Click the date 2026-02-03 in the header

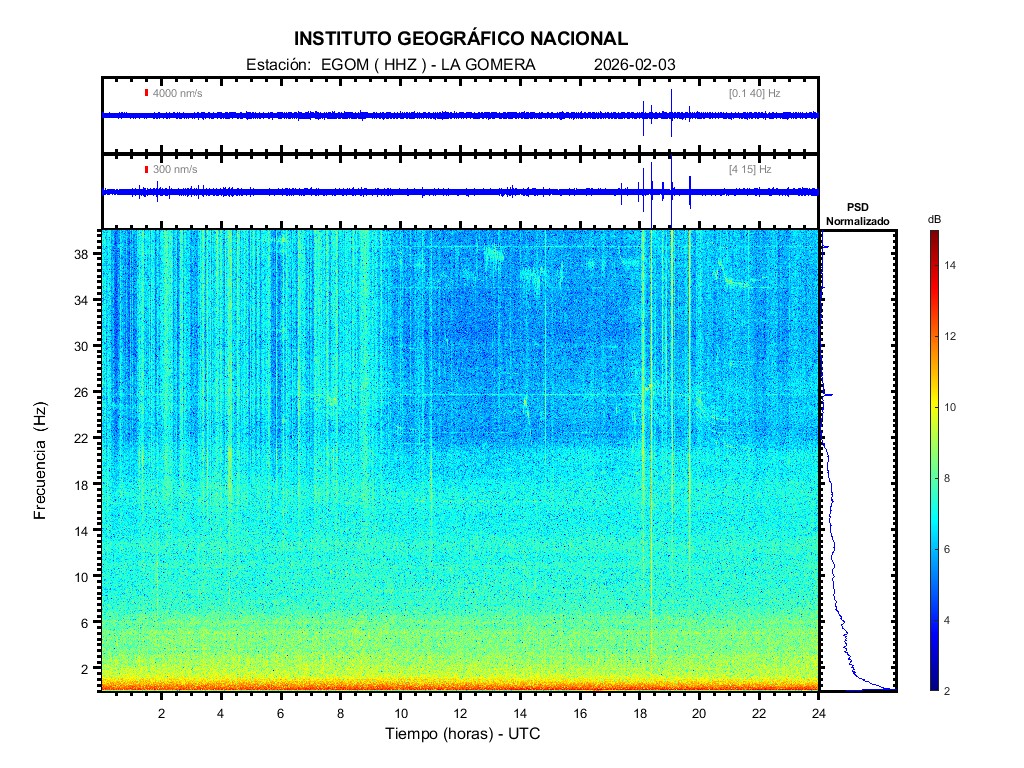[634, 65]
